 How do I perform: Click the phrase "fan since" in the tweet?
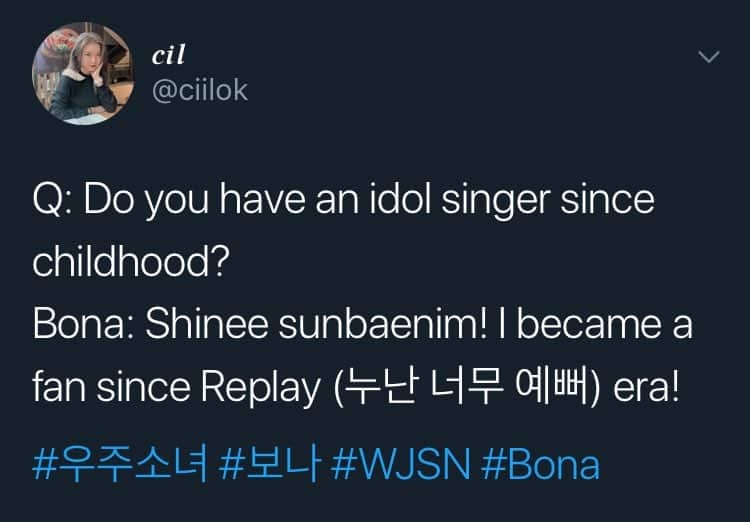pos(118,387)
